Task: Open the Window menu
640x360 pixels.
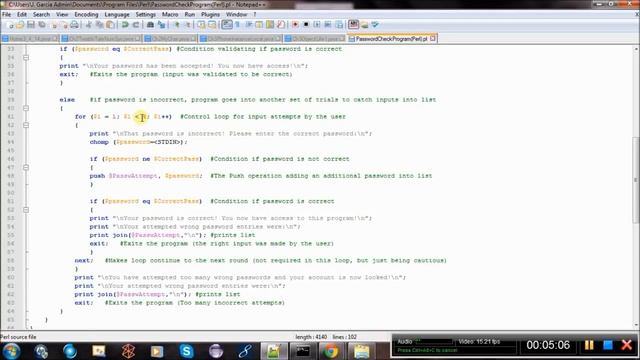Action: [236, 14]
